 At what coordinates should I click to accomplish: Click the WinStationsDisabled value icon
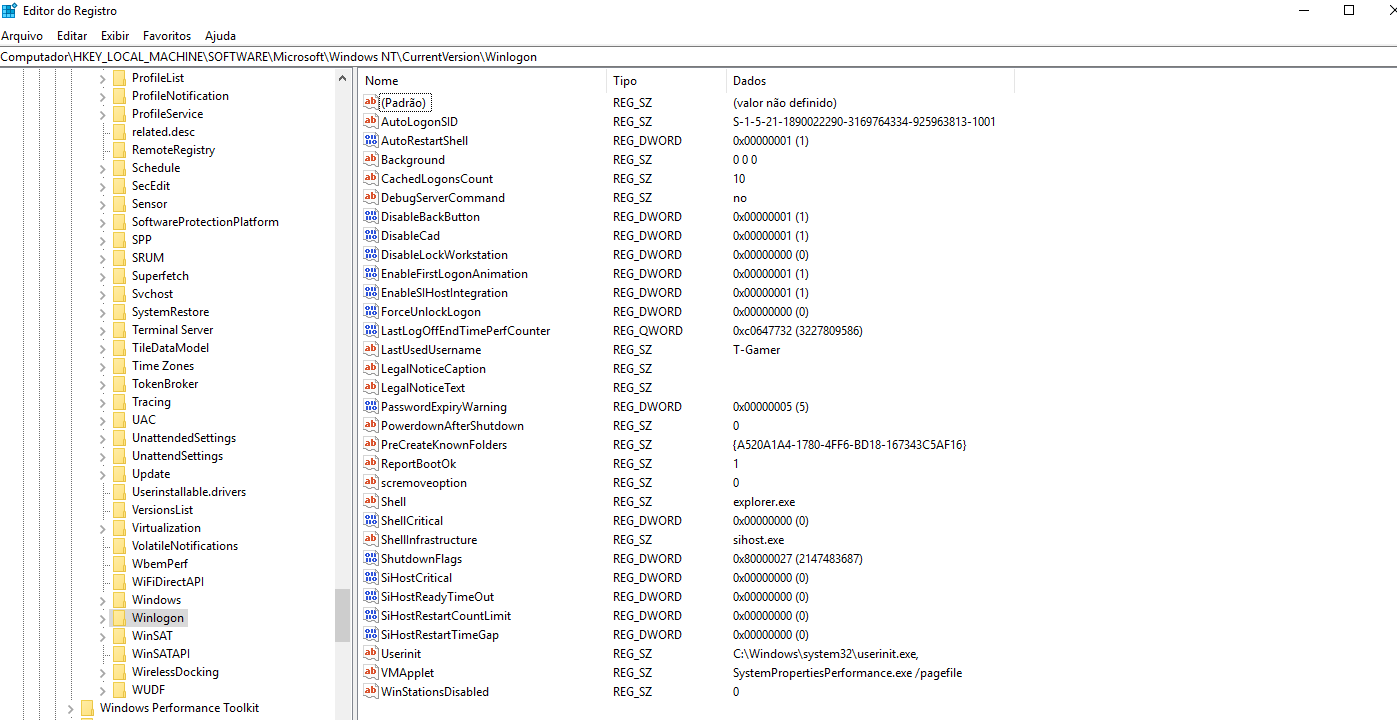(x=371, y=691)
